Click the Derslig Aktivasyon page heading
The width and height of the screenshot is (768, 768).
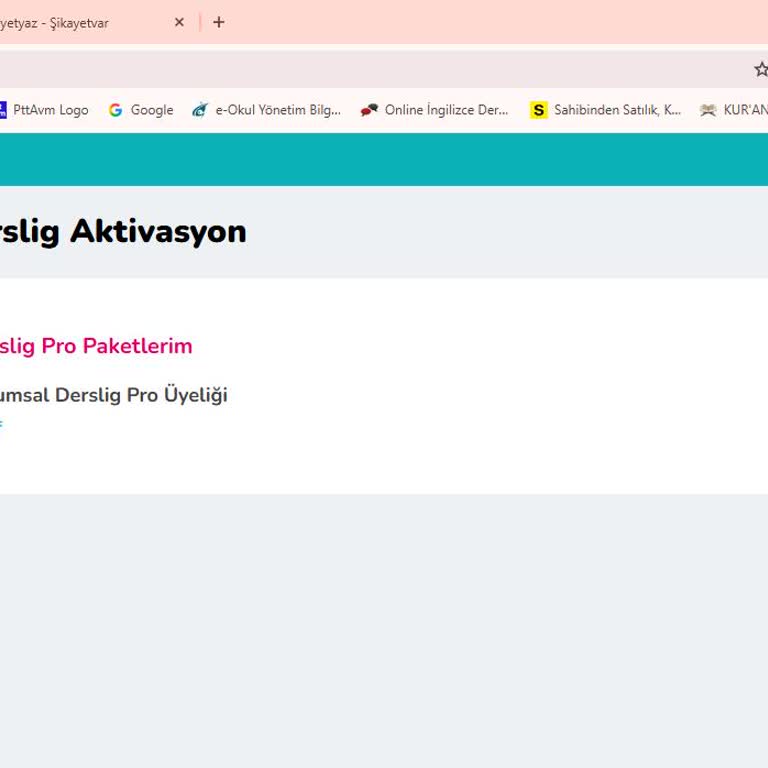click(x=123, y=231)
